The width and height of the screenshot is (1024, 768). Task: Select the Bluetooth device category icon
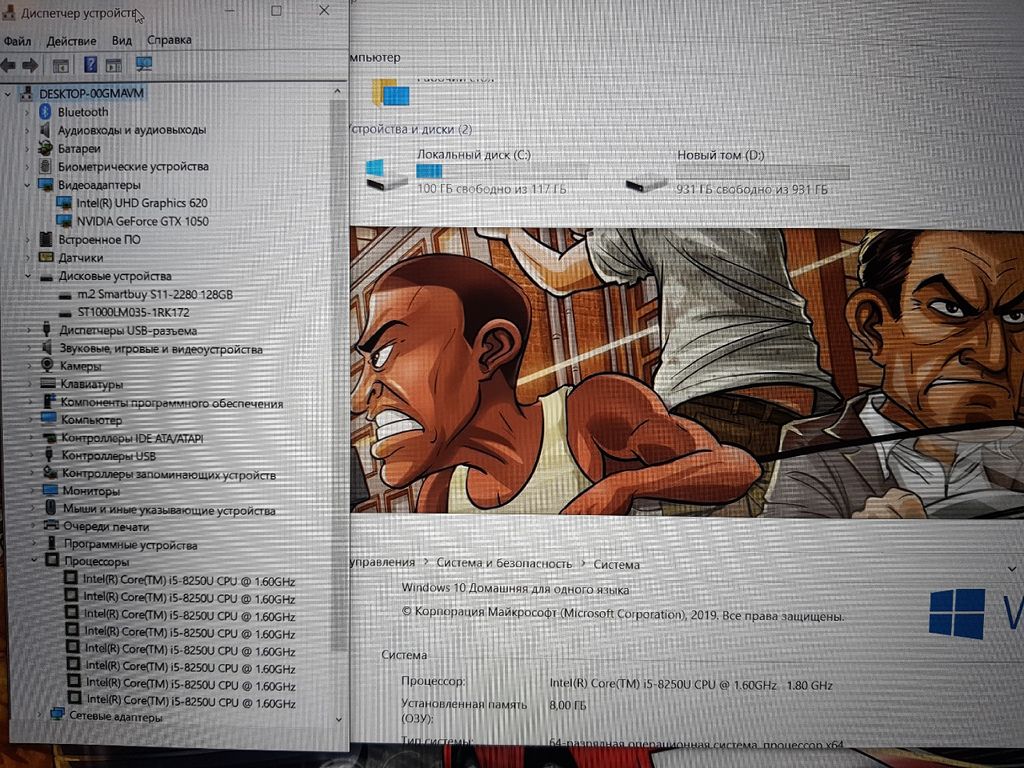tap(45, 112)
